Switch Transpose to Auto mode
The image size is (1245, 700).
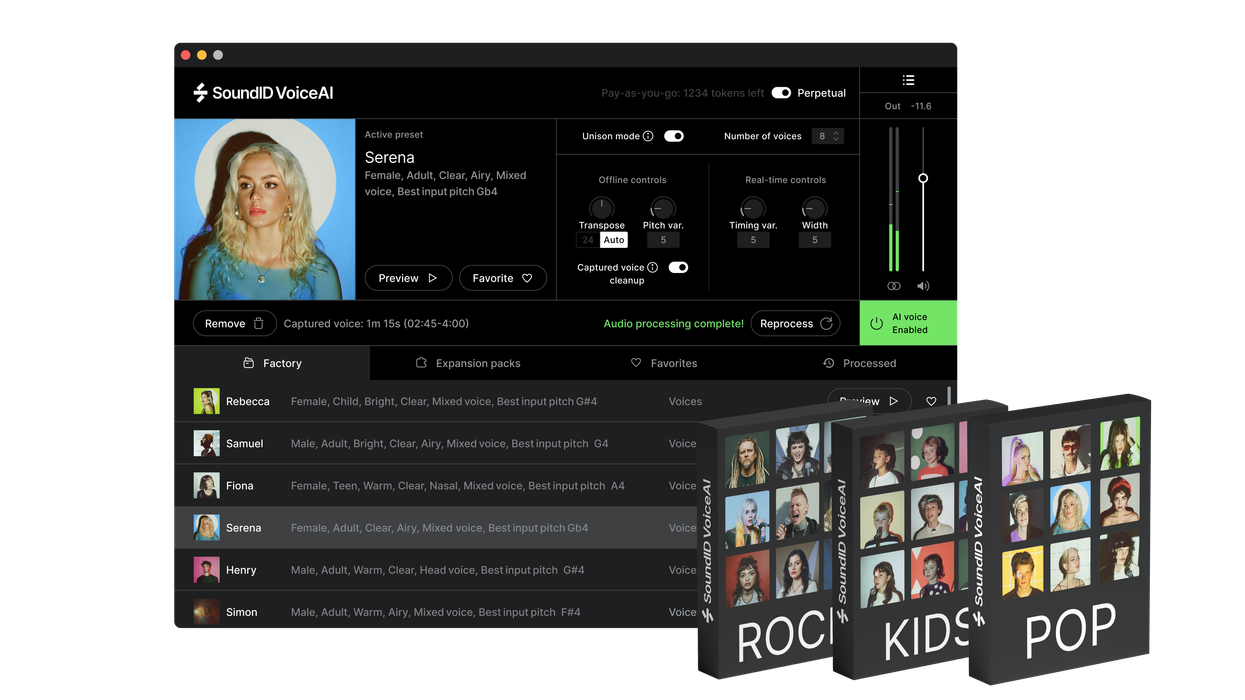(x=613, y=240)
